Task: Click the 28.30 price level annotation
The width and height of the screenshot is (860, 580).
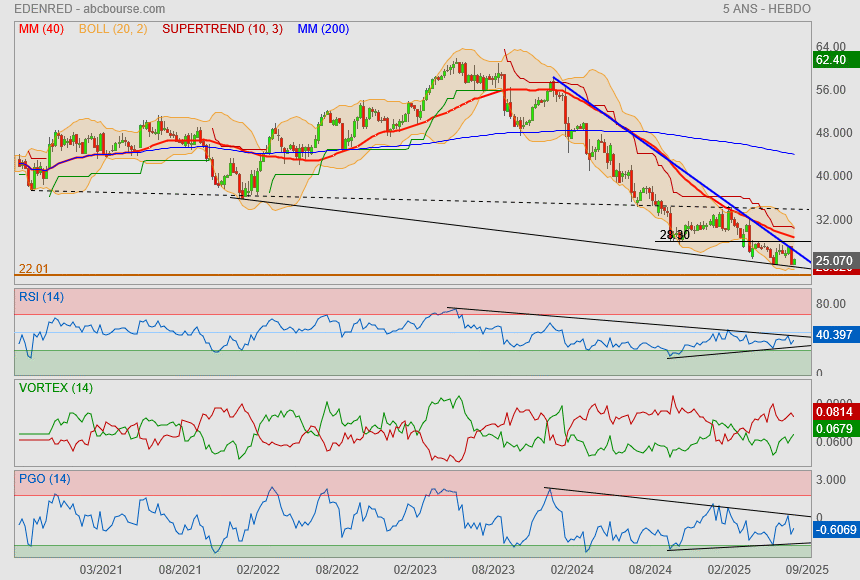Action: 675,235
